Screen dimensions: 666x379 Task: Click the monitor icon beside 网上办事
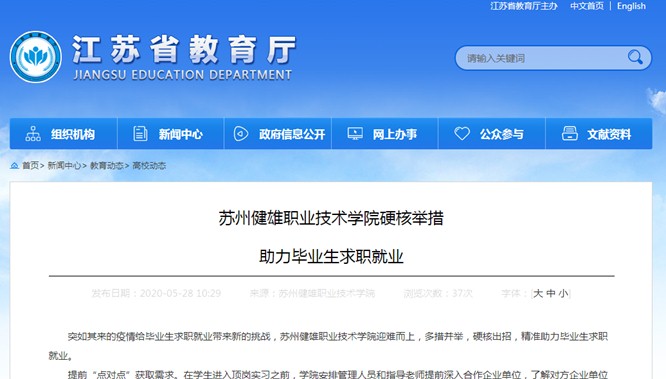pyautogui.click(x=355, y=134)
